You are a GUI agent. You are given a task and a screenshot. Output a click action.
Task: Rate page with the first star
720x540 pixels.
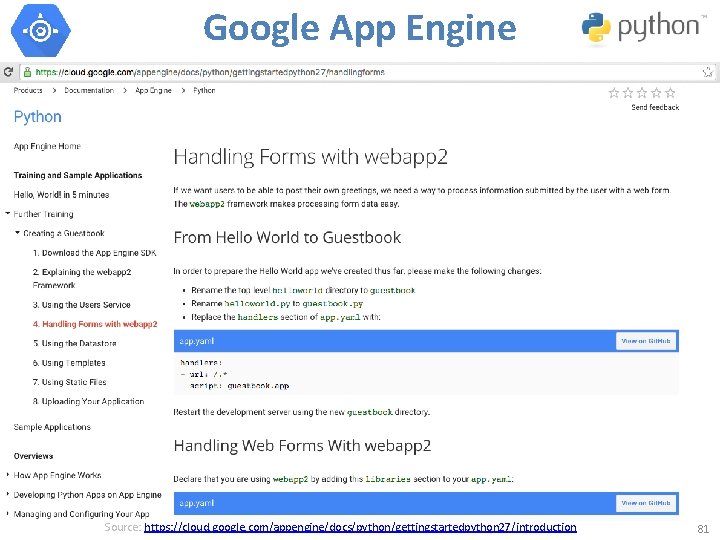614,92
